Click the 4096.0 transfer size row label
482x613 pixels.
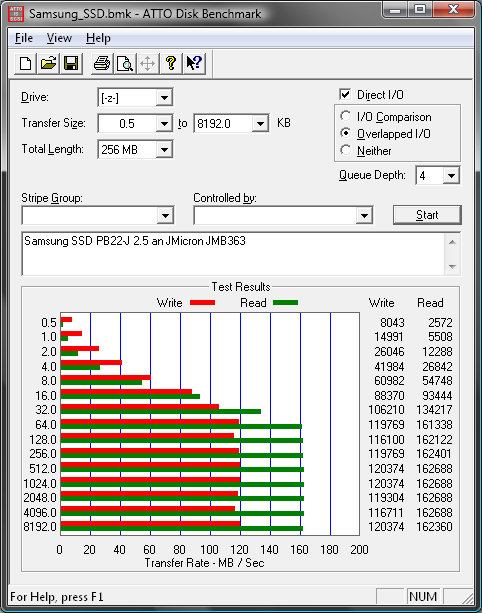(40, 512)
